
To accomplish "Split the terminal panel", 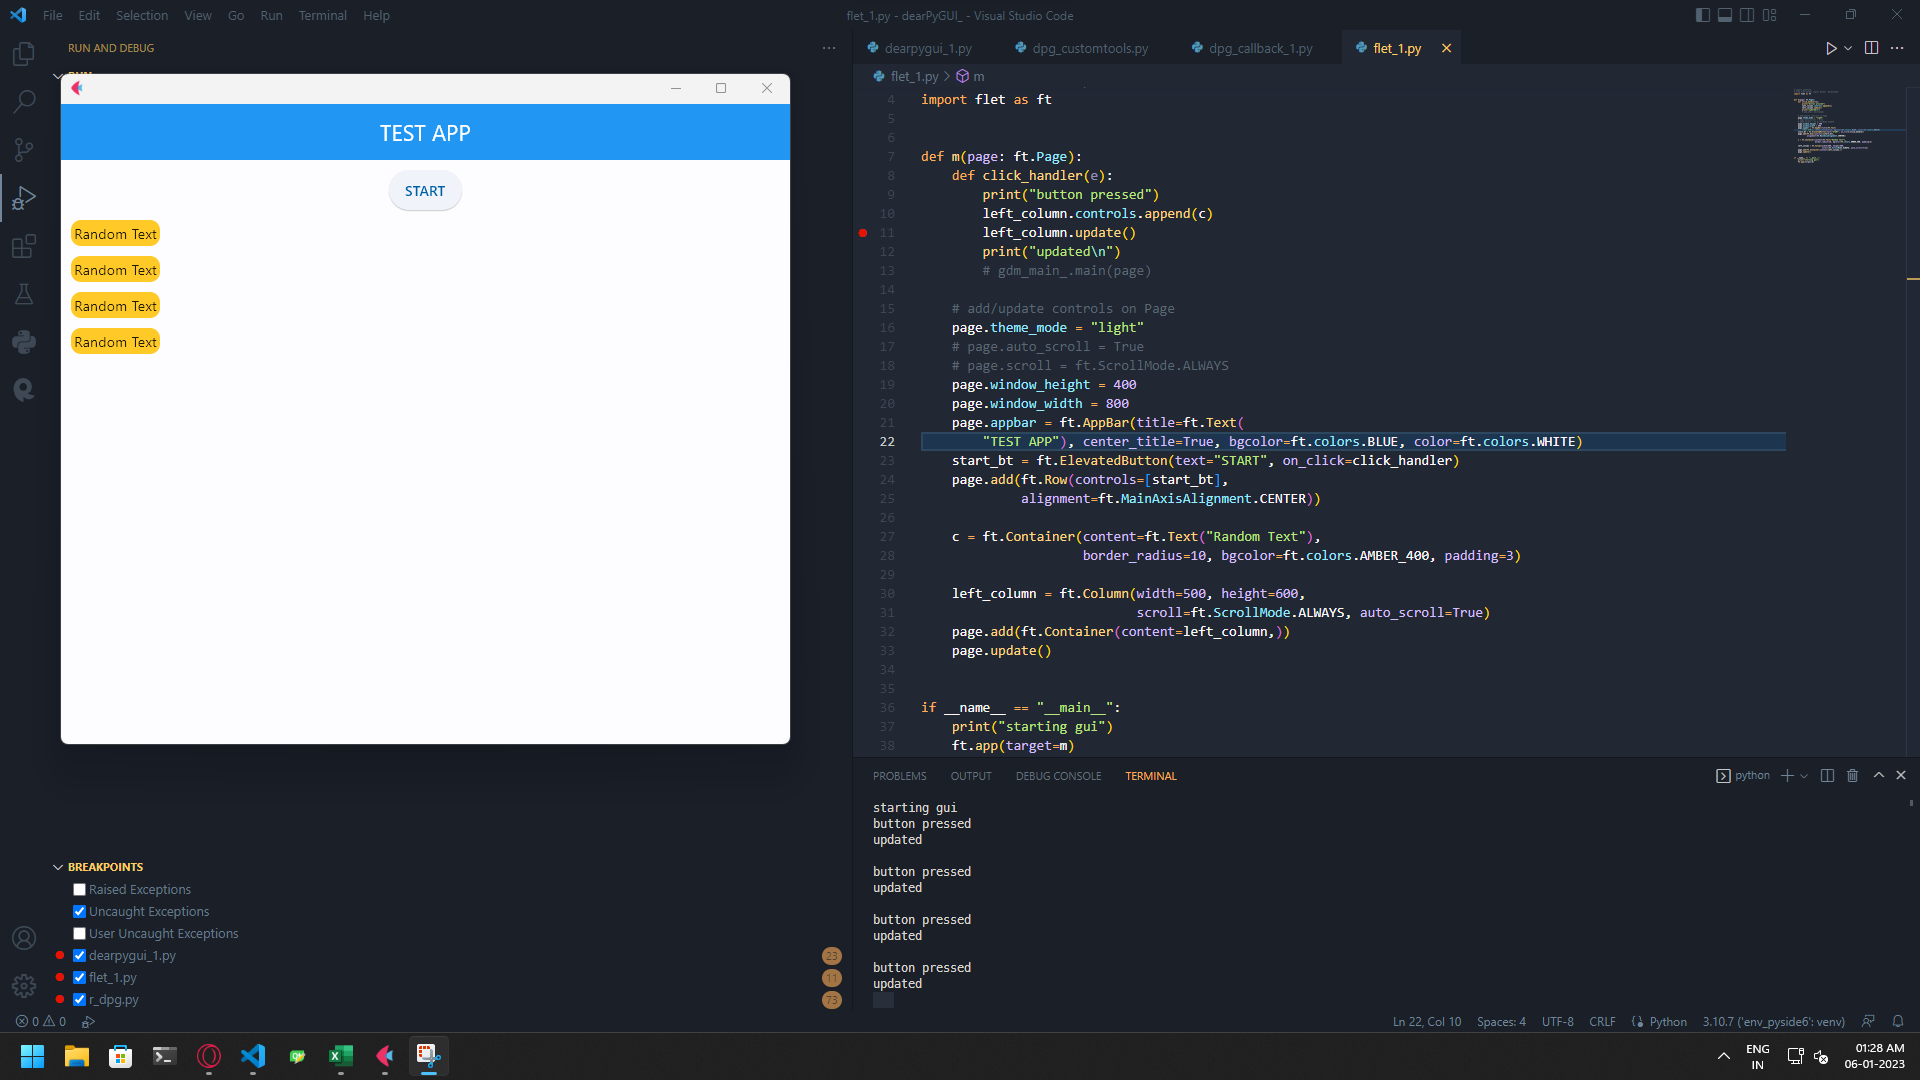I will pyautogui.click(x=1827, y=776).
